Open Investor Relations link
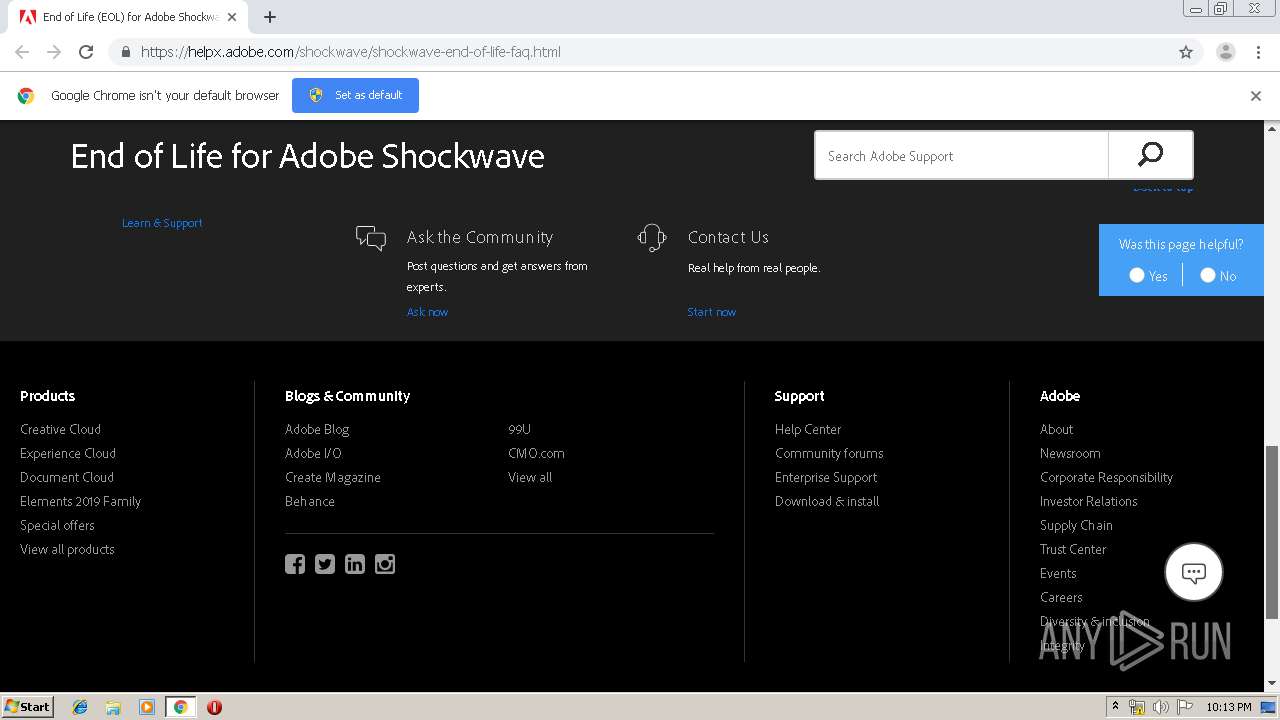This screenshot has height=720, width=1280. point(1088,501)
